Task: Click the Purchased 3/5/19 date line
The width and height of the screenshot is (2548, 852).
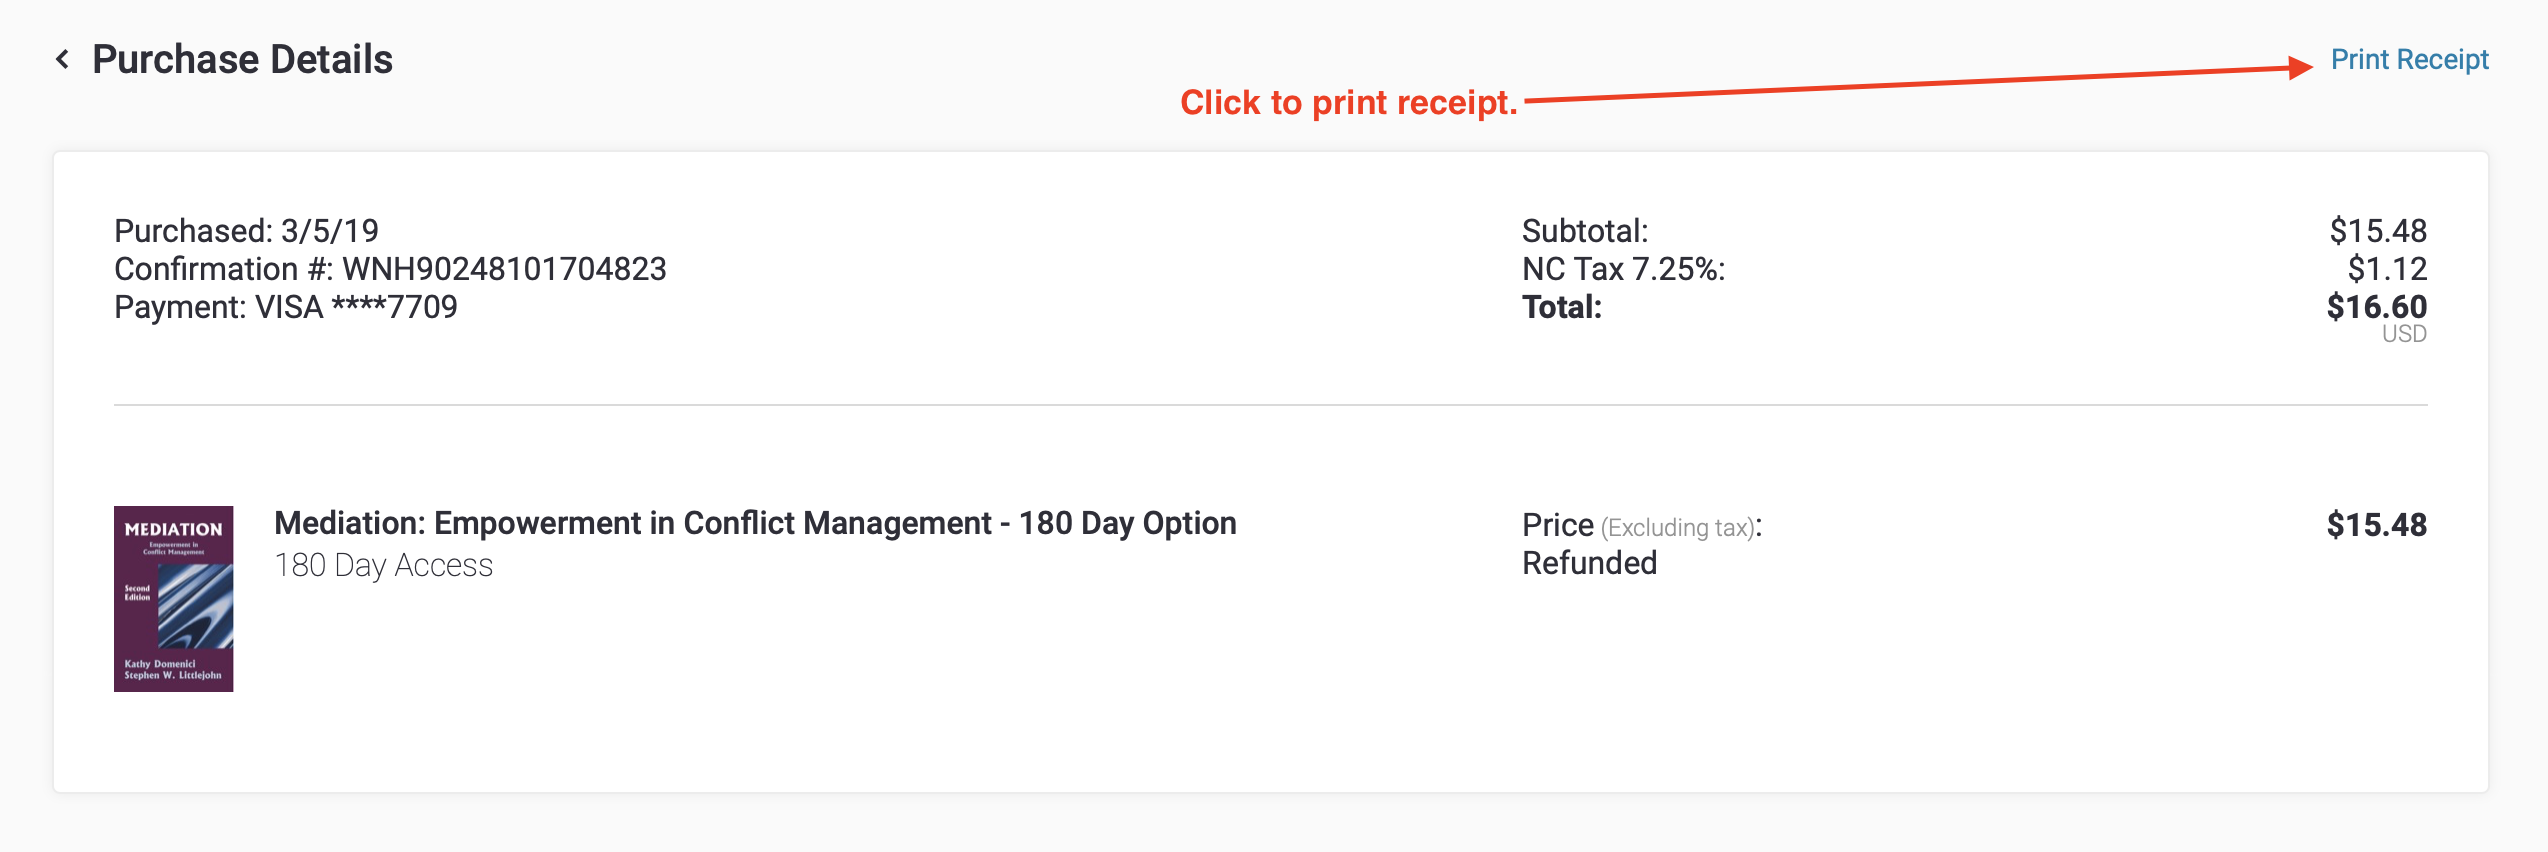Action: 246,231
